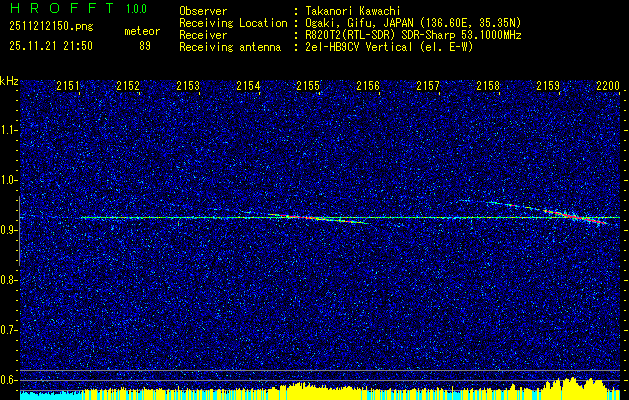Screen dimensions: 629x400
Task: Click the Receiver field label
Action: pyautogui.click(x=203, y=35)
